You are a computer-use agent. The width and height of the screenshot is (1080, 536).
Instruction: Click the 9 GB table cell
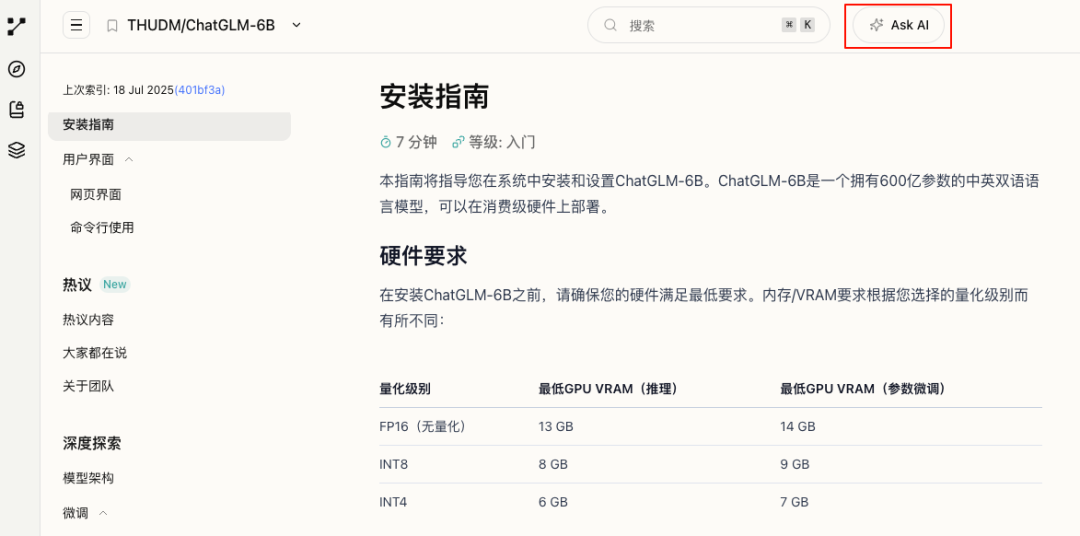point(795,465)
